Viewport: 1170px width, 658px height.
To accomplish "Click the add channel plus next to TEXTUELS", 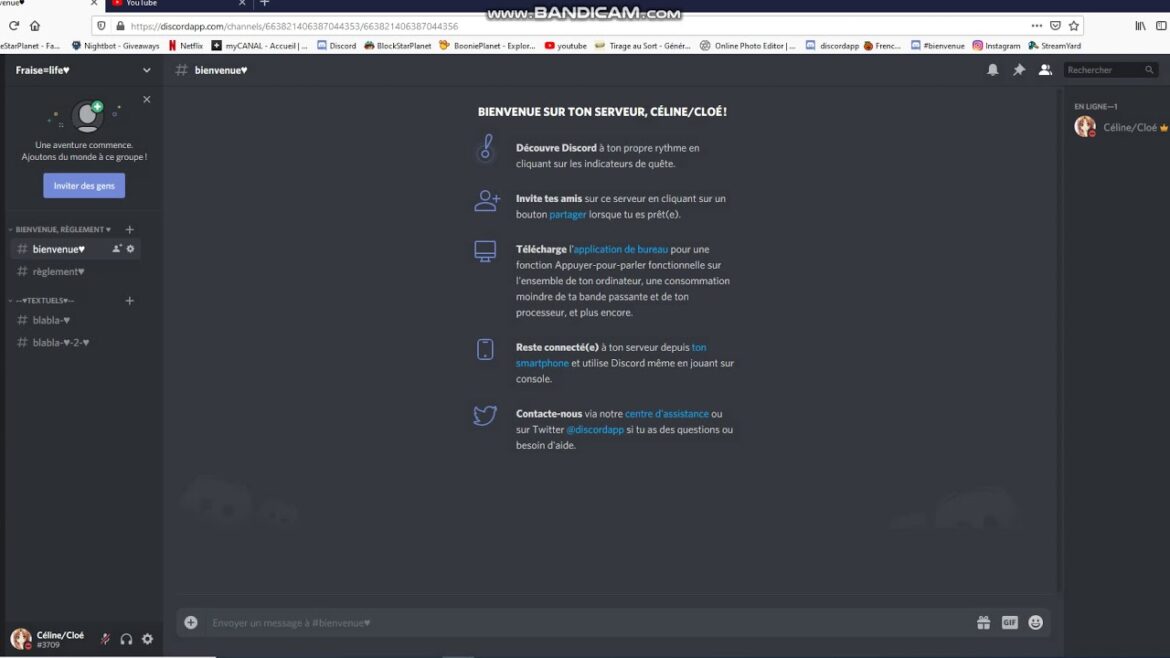I will coord(129,300).
